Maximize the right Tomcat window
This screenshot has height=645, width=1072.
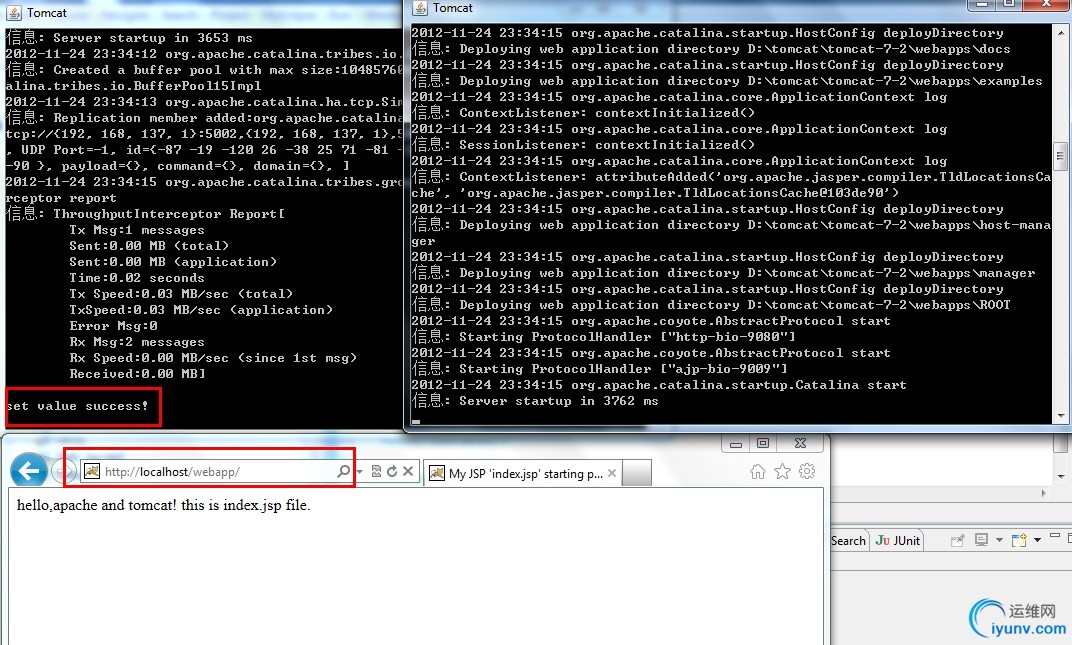(x=1008, y=3)
